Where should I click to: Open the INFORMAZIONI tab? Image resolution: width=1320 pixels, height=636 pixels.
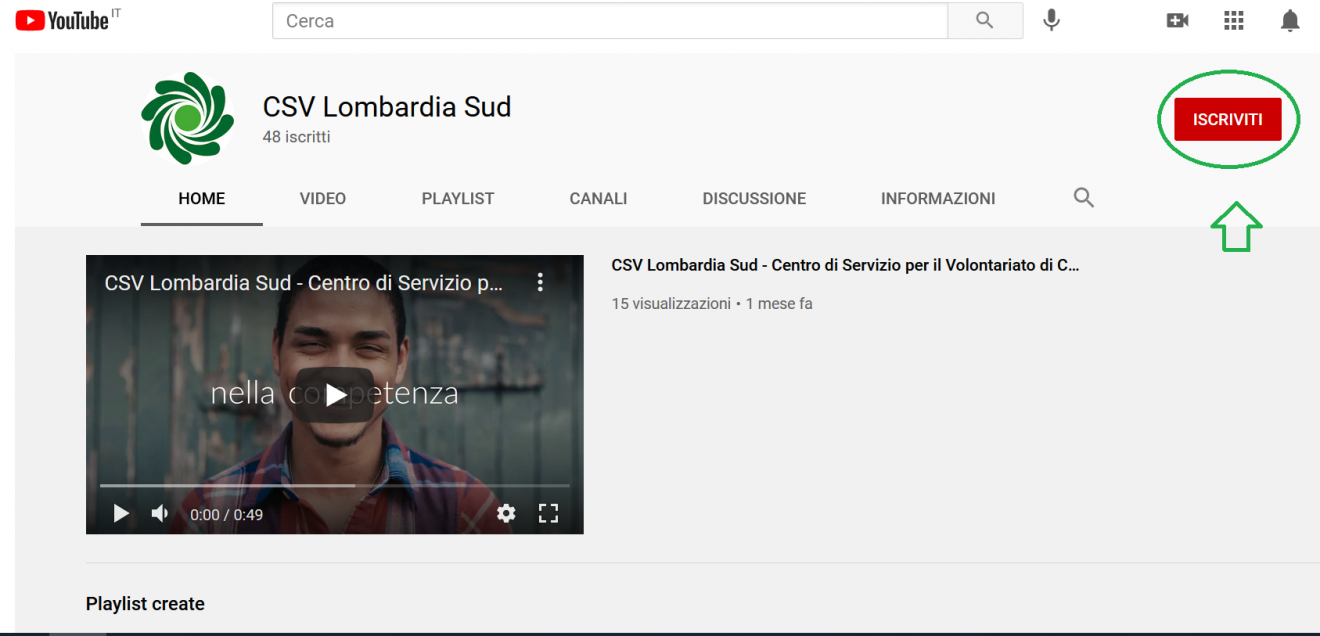click(938, 198)
